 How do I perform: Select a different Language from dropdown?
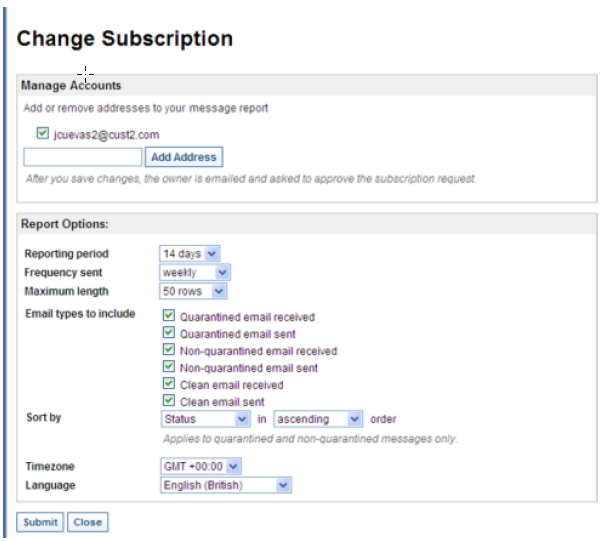click(226, 485)
